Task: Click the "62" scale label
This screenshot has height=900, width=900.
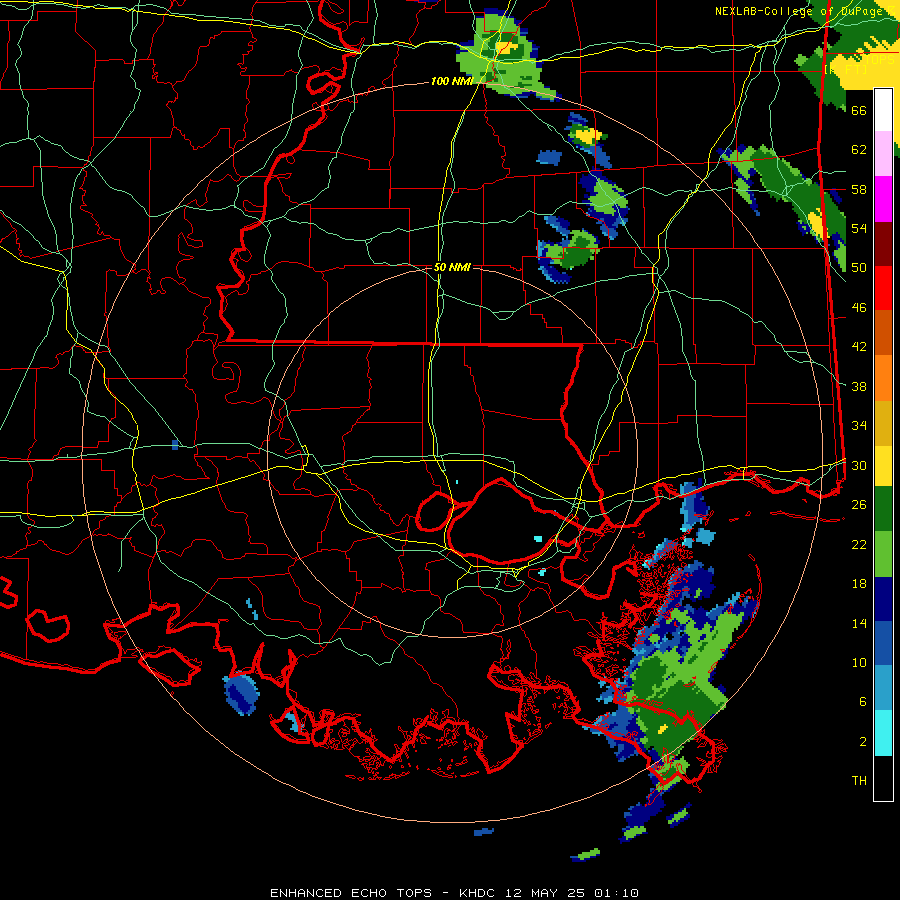Action: point(859,150)
